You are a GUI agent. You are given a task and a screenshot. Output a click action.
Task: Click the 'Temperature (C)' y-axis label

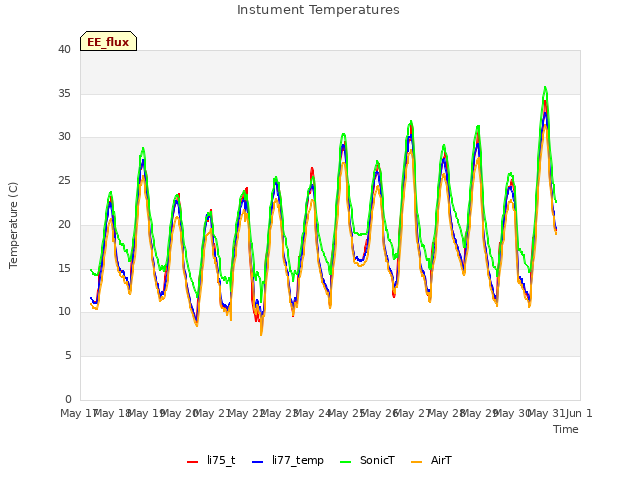13,225
